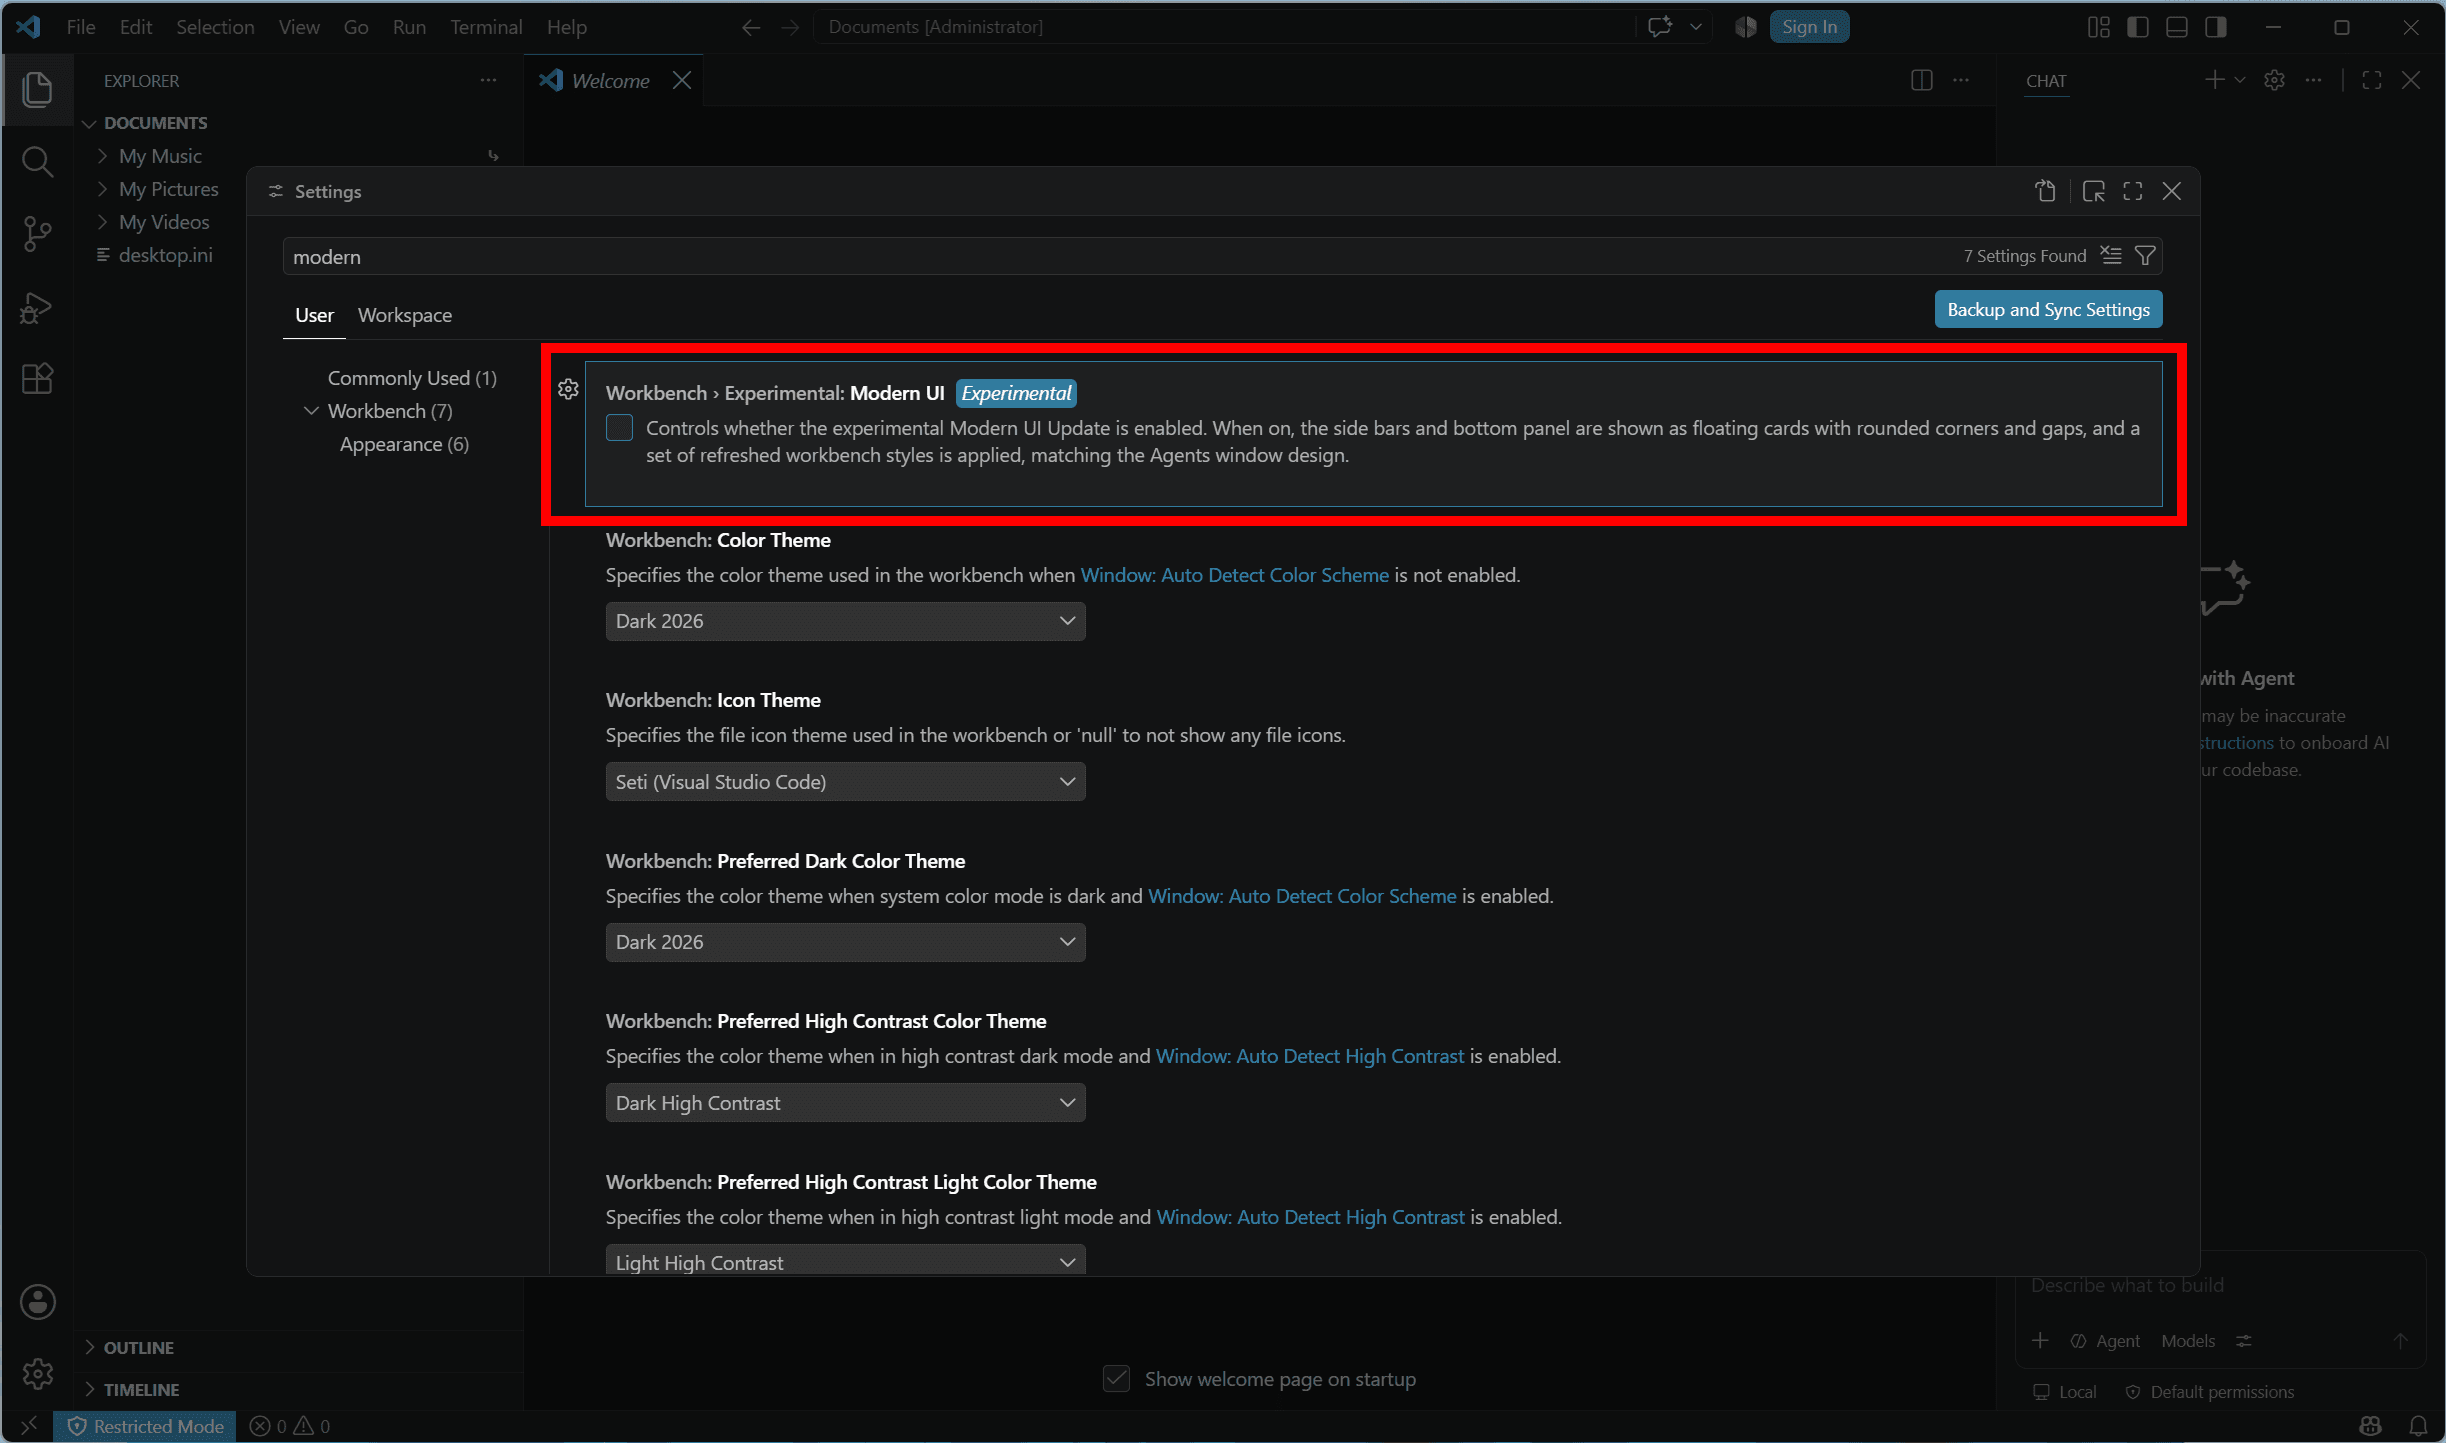Click the Customize Layout icon in title bar
The height and width of the screenshot is (1443, 2446).
[x=2099, y=27]
